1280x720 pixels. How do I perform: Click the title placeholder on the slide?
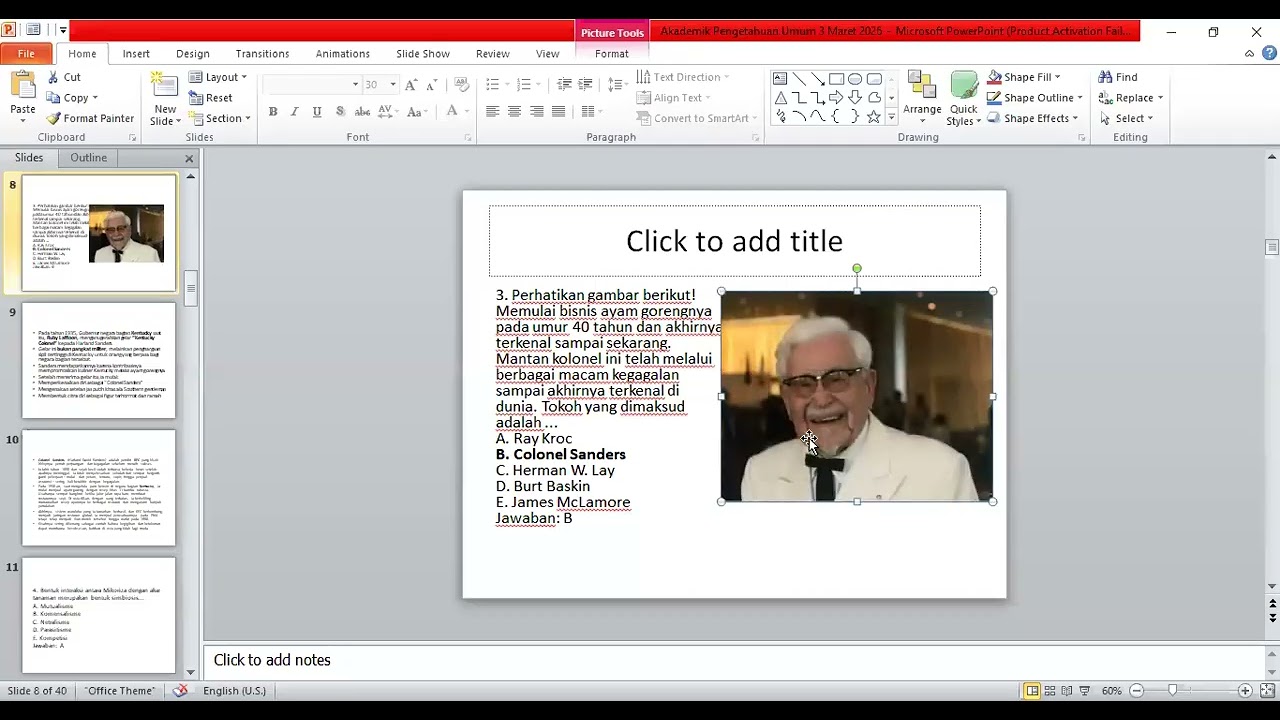coord(735,241)
